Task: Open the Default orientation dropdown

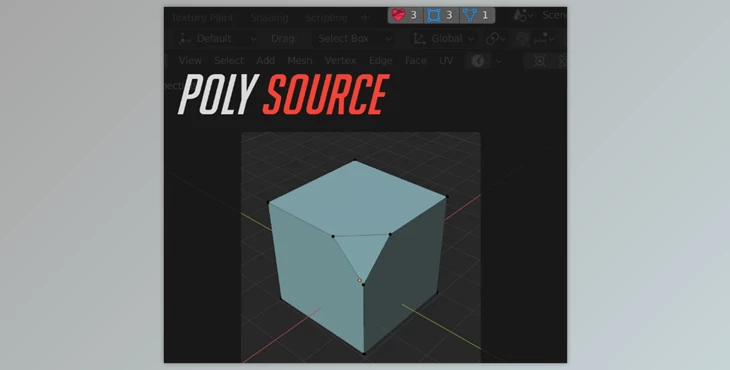Action: click(x=217, y=39)
